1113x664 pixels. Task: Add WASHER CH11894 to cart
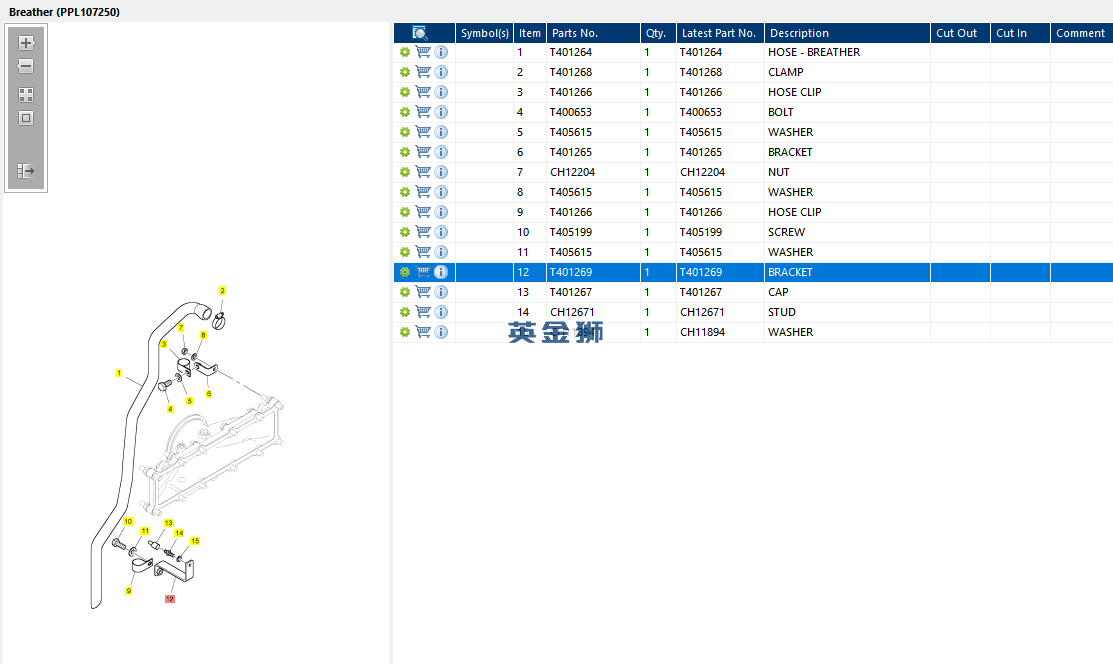pos(423,332)
